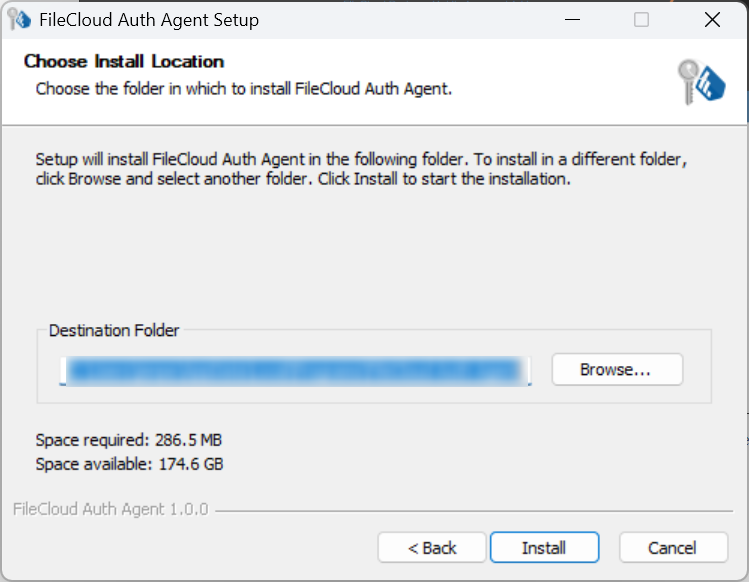Click the "Choose the folder" subtitle text
Screen dimensions: 749x582
click(244, 89)
